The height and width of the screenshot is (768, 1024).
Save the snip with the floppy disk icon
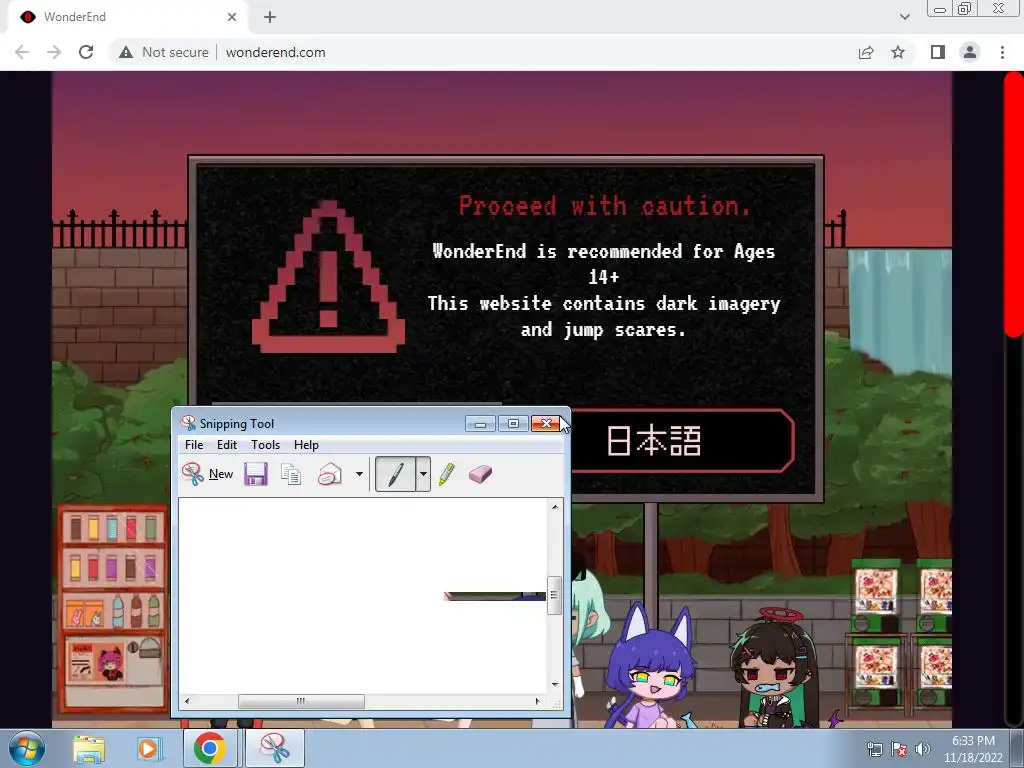click(256, 474)
